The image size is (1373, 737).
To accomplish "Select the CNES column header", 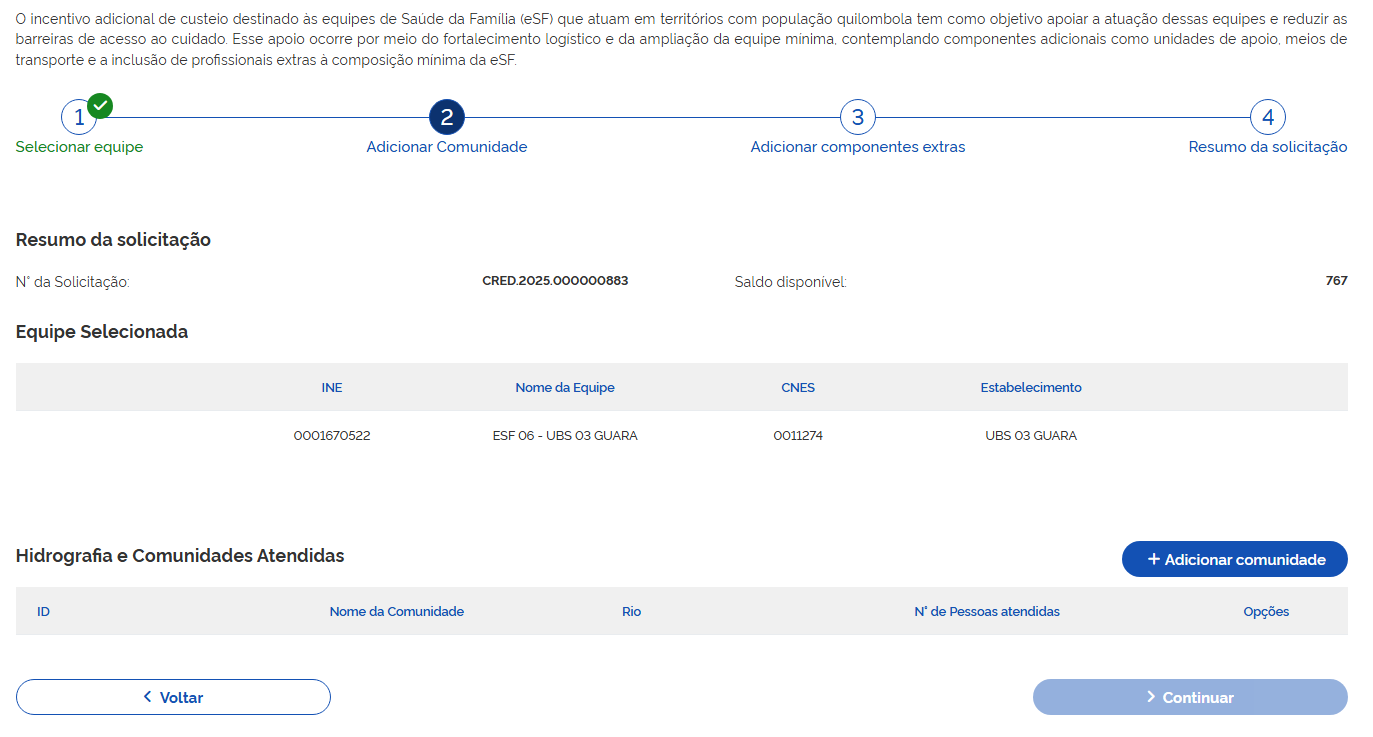I will (798, 388).
